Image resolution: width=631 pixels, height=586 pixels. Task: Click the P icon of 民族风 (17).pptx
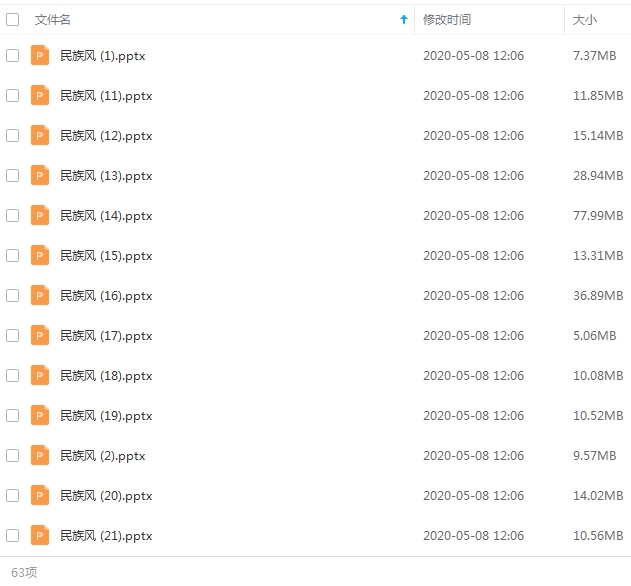click(40, 335)
